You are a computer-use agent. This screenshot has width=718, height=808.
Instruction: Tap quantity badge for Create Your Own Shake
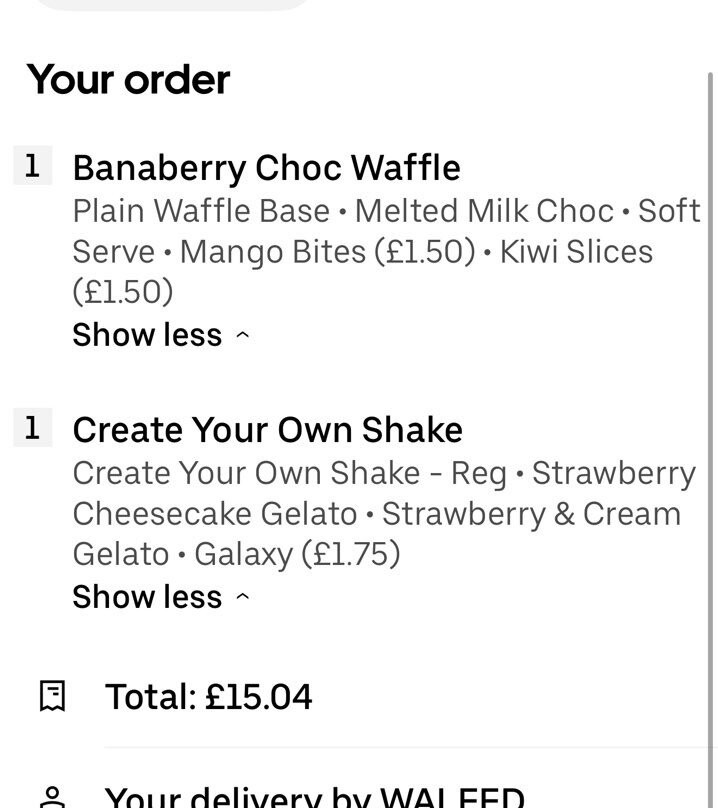tap(32, 428)
